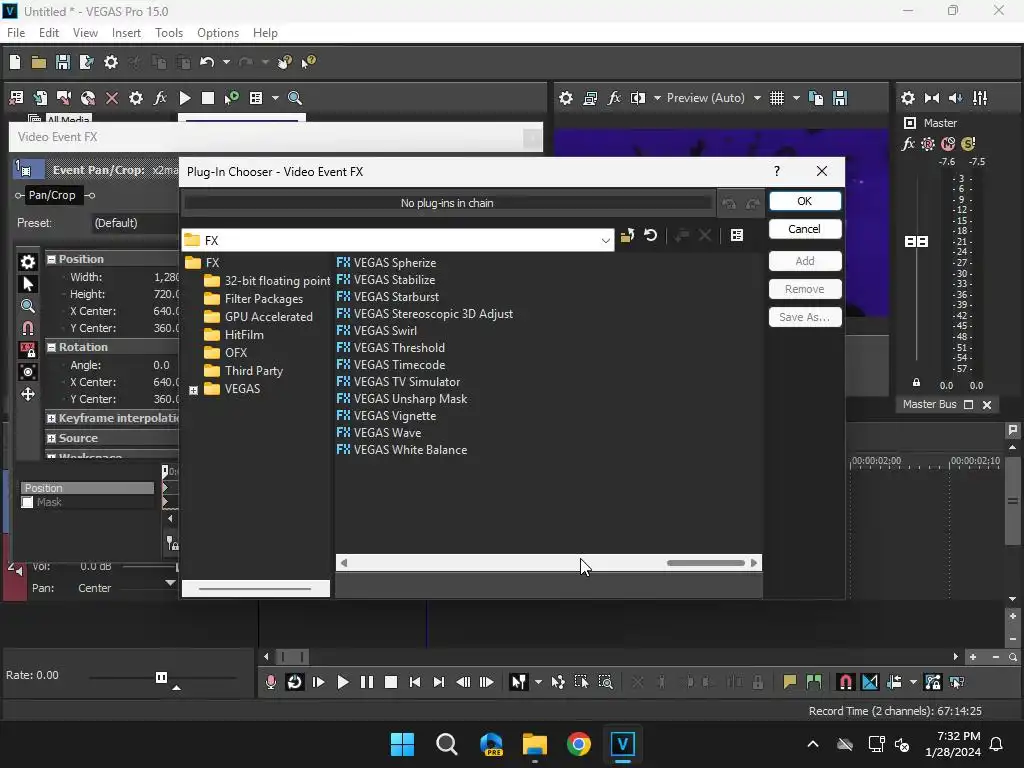Adjust the playback Rate slider
This screenshot has width=1024, height=768.
(x=161, y=677)
